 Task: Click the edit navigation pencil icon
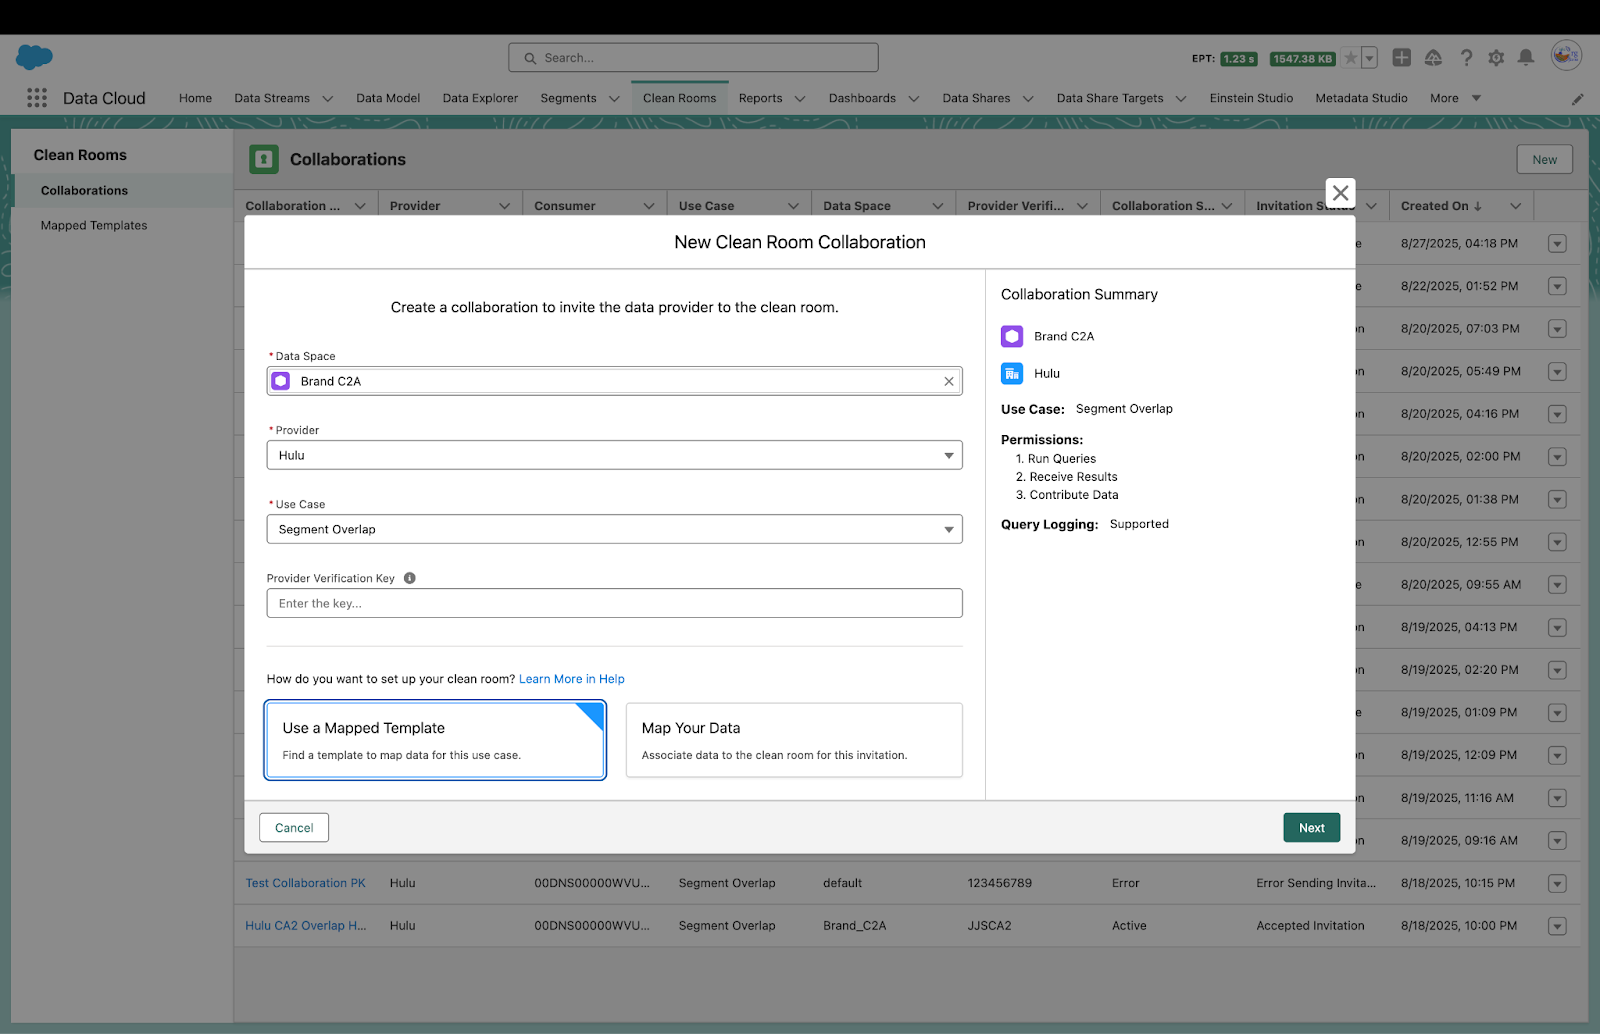coord(1577,99)
